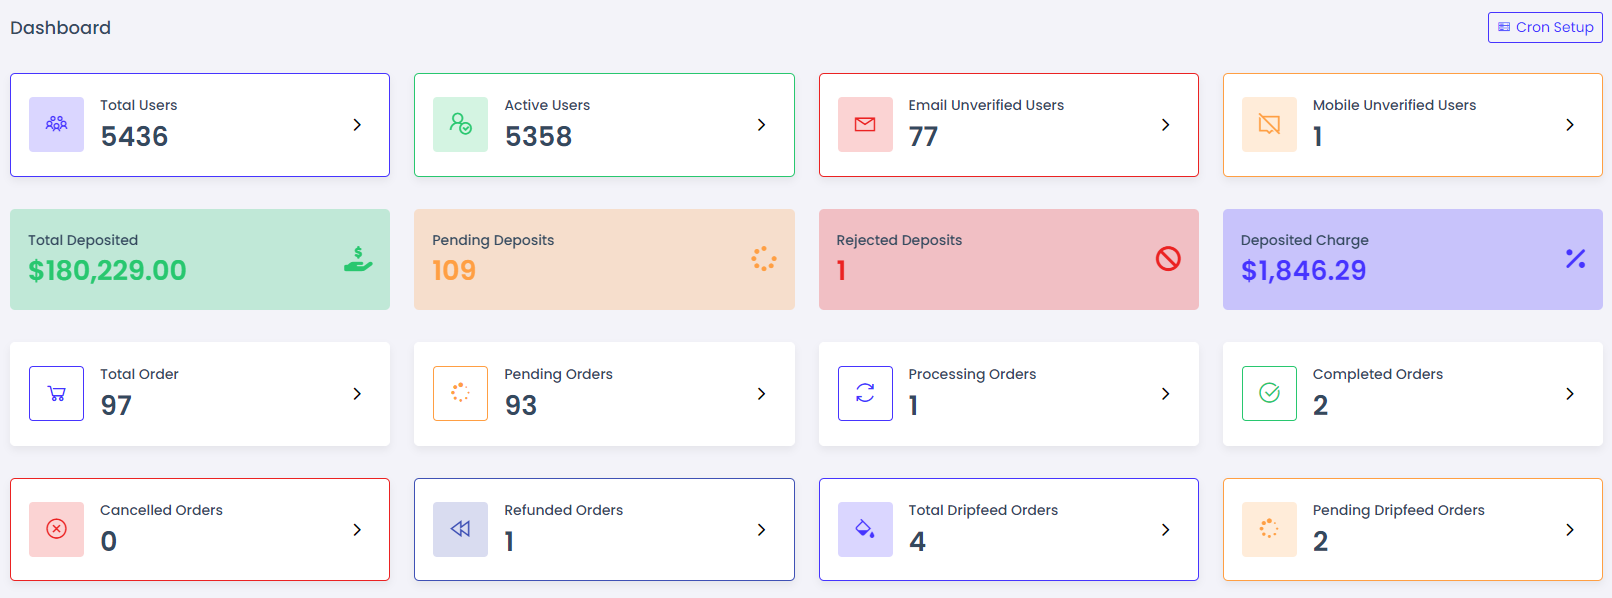Open the Total Deposited green card
The image size is (1612, 598).
[x=200, y=259]
